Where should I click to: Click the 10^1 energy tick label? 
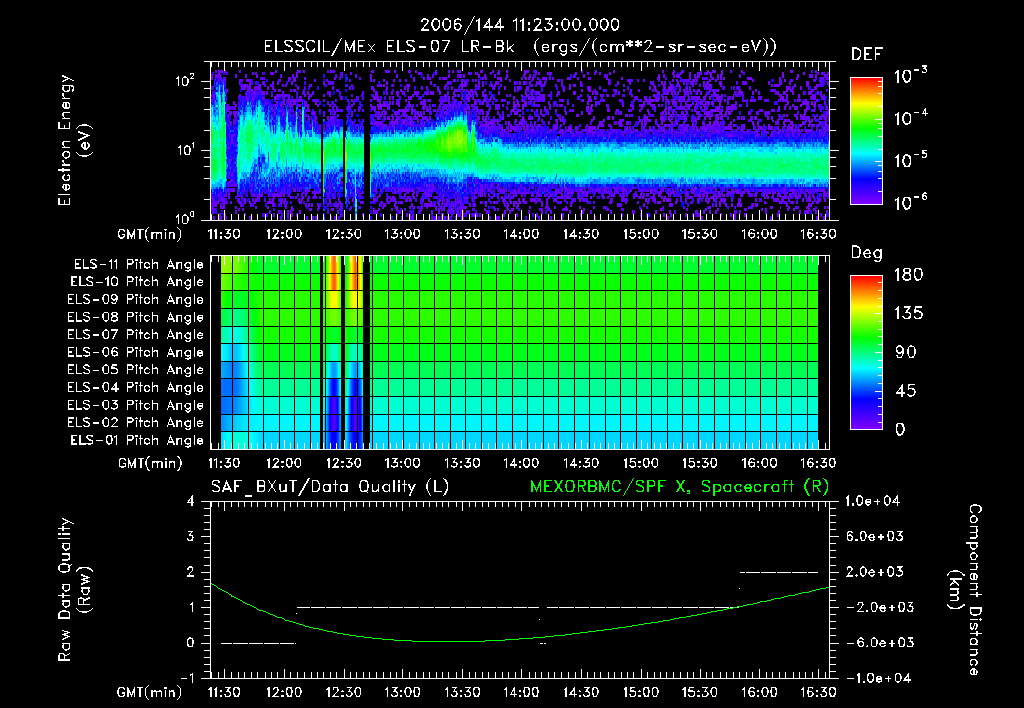point(185,150)
